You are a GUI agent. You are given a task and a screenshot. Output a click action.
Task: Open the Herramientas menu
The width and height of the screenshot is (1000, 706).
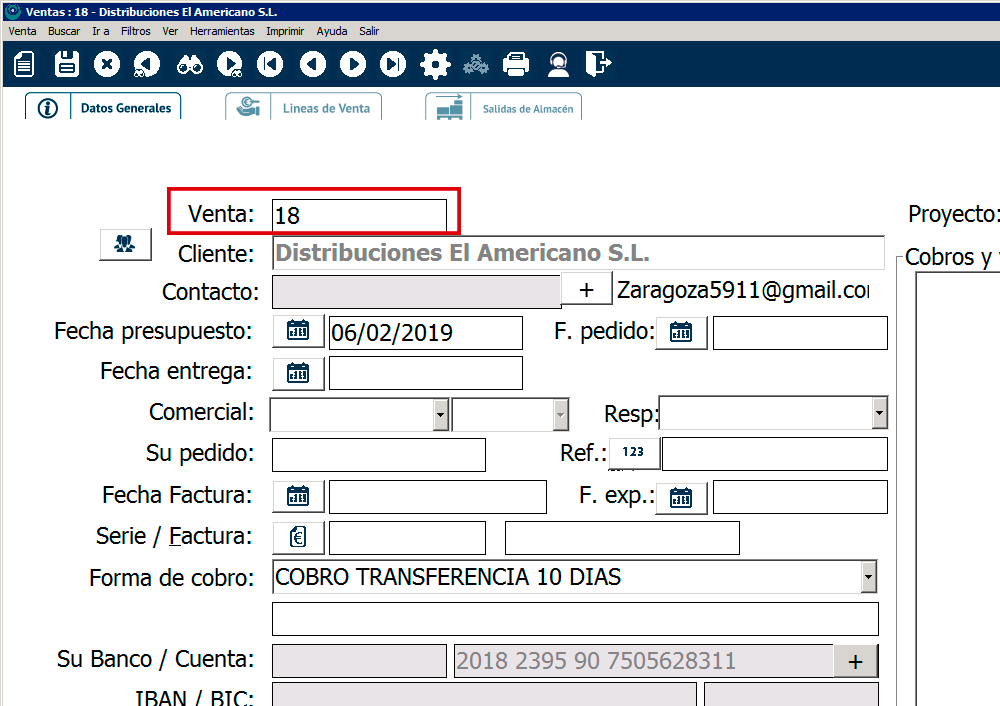[222, 31]
